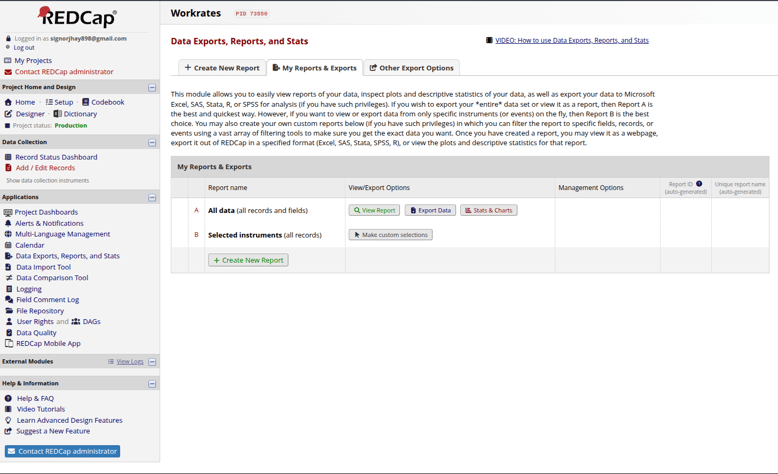Click the Dictionary icon
This screenshot has width=778, height=474.
click(58, 114)
